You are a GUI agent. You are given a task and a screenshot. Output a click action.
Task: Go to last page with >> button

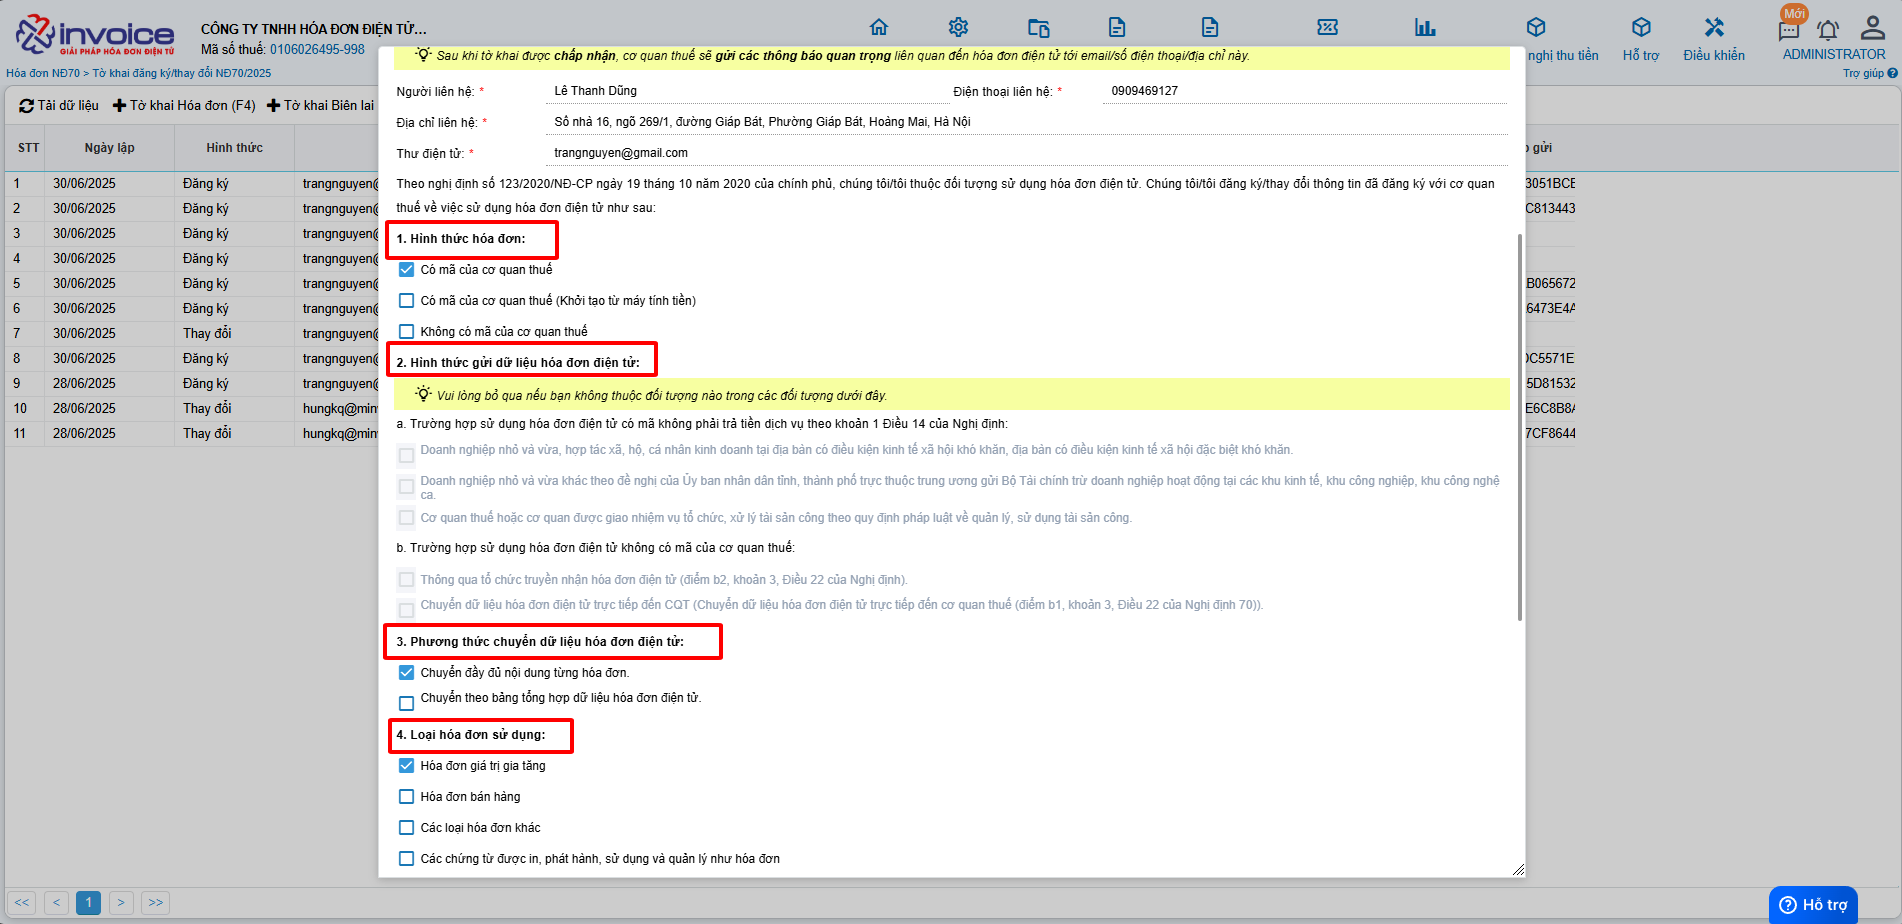(155, 903)
